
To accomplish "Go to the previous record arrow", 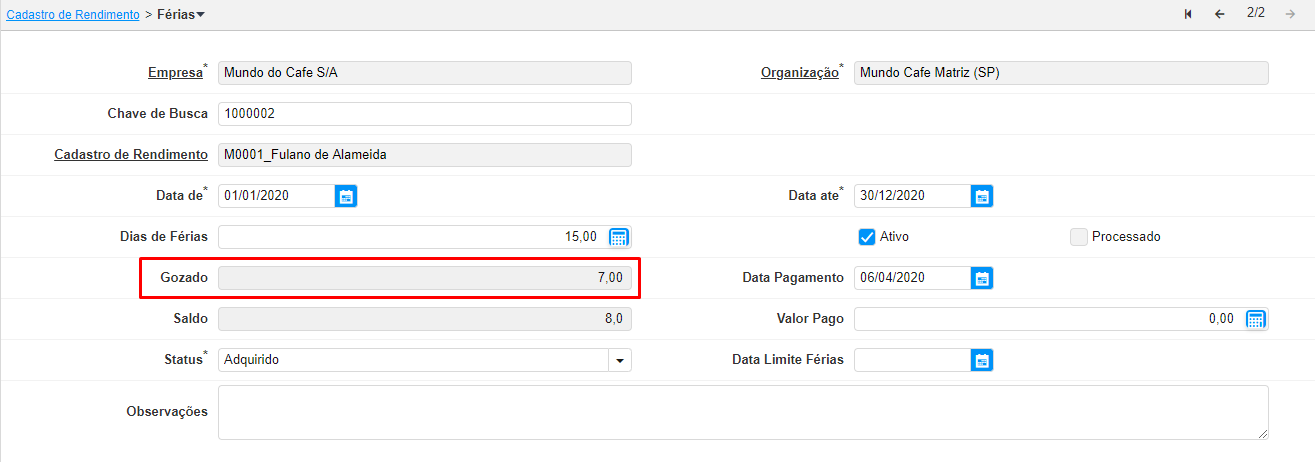I will pos(1219,14).
